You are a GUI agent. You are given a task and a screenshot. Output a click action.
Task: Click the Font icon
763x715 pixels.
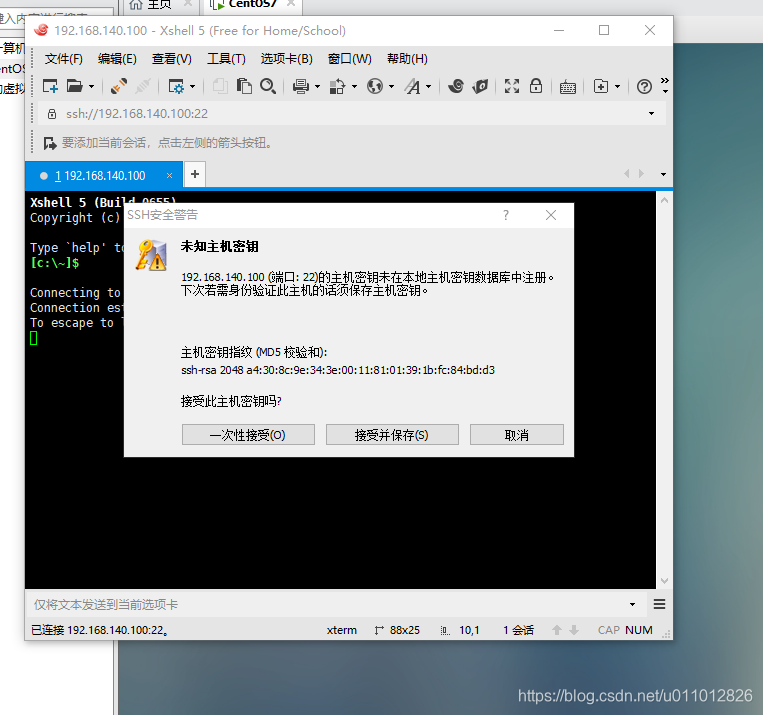413,86
